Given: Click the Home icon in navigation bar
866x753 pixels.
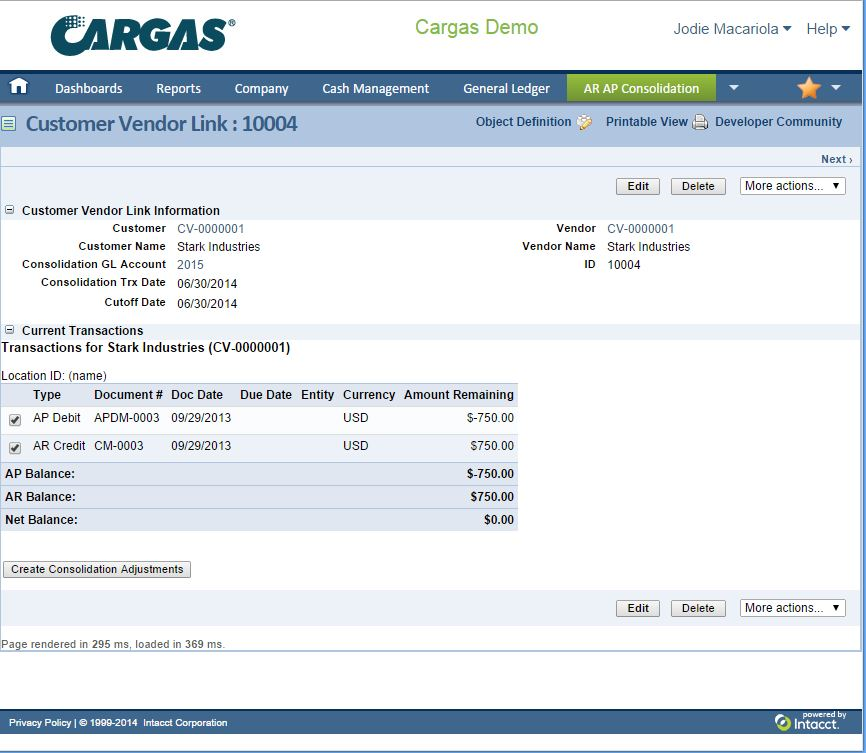Looking at the screenshot, I should point(18,87).
